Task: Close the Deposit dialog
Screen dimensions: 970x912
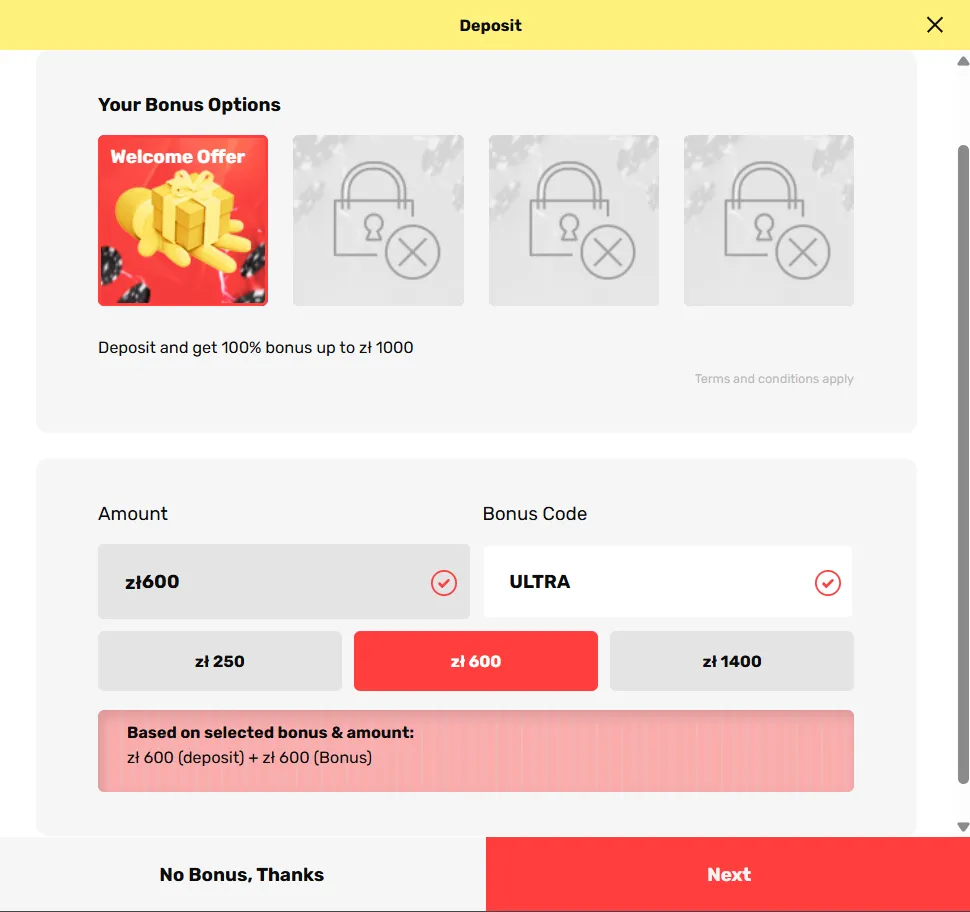Action: 935,25
